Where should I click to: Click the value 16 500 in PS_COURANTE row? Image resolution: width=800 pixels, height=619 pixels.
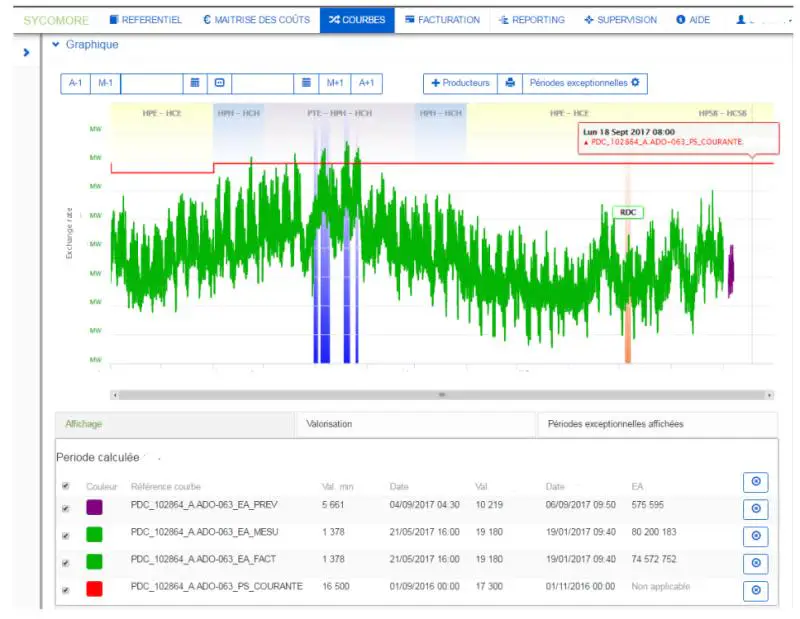point(336,586)
